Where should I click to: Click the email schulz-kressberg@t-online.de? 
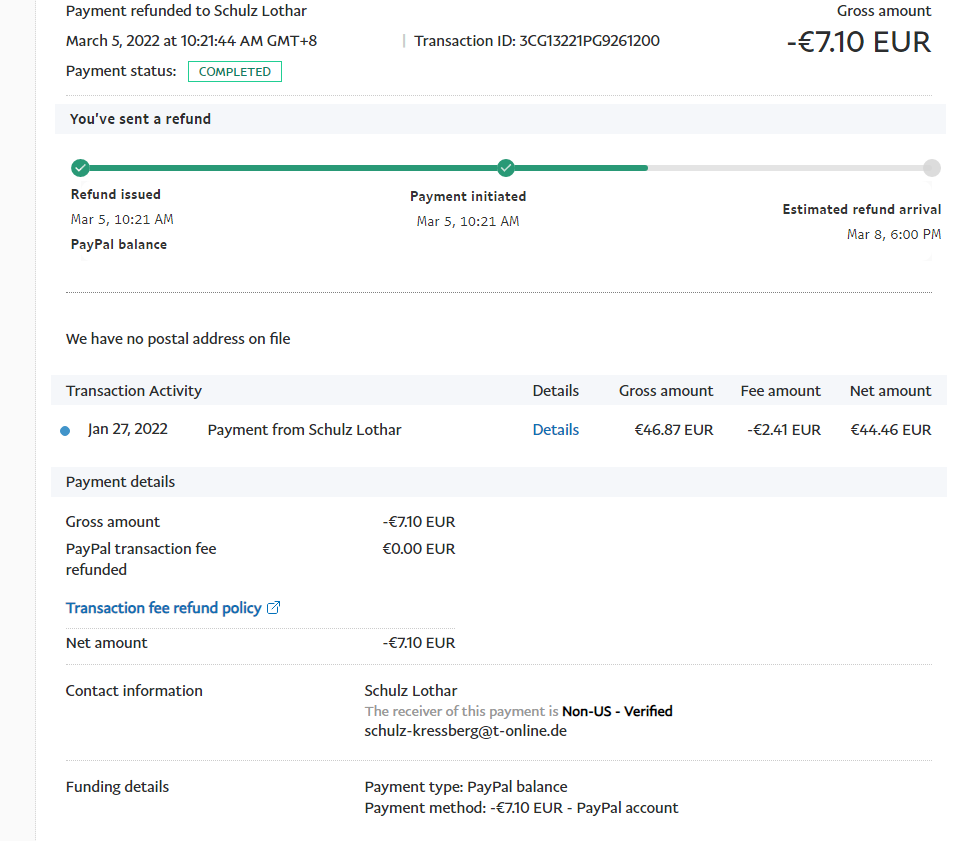pyautogui.click(x=466, y=731)
